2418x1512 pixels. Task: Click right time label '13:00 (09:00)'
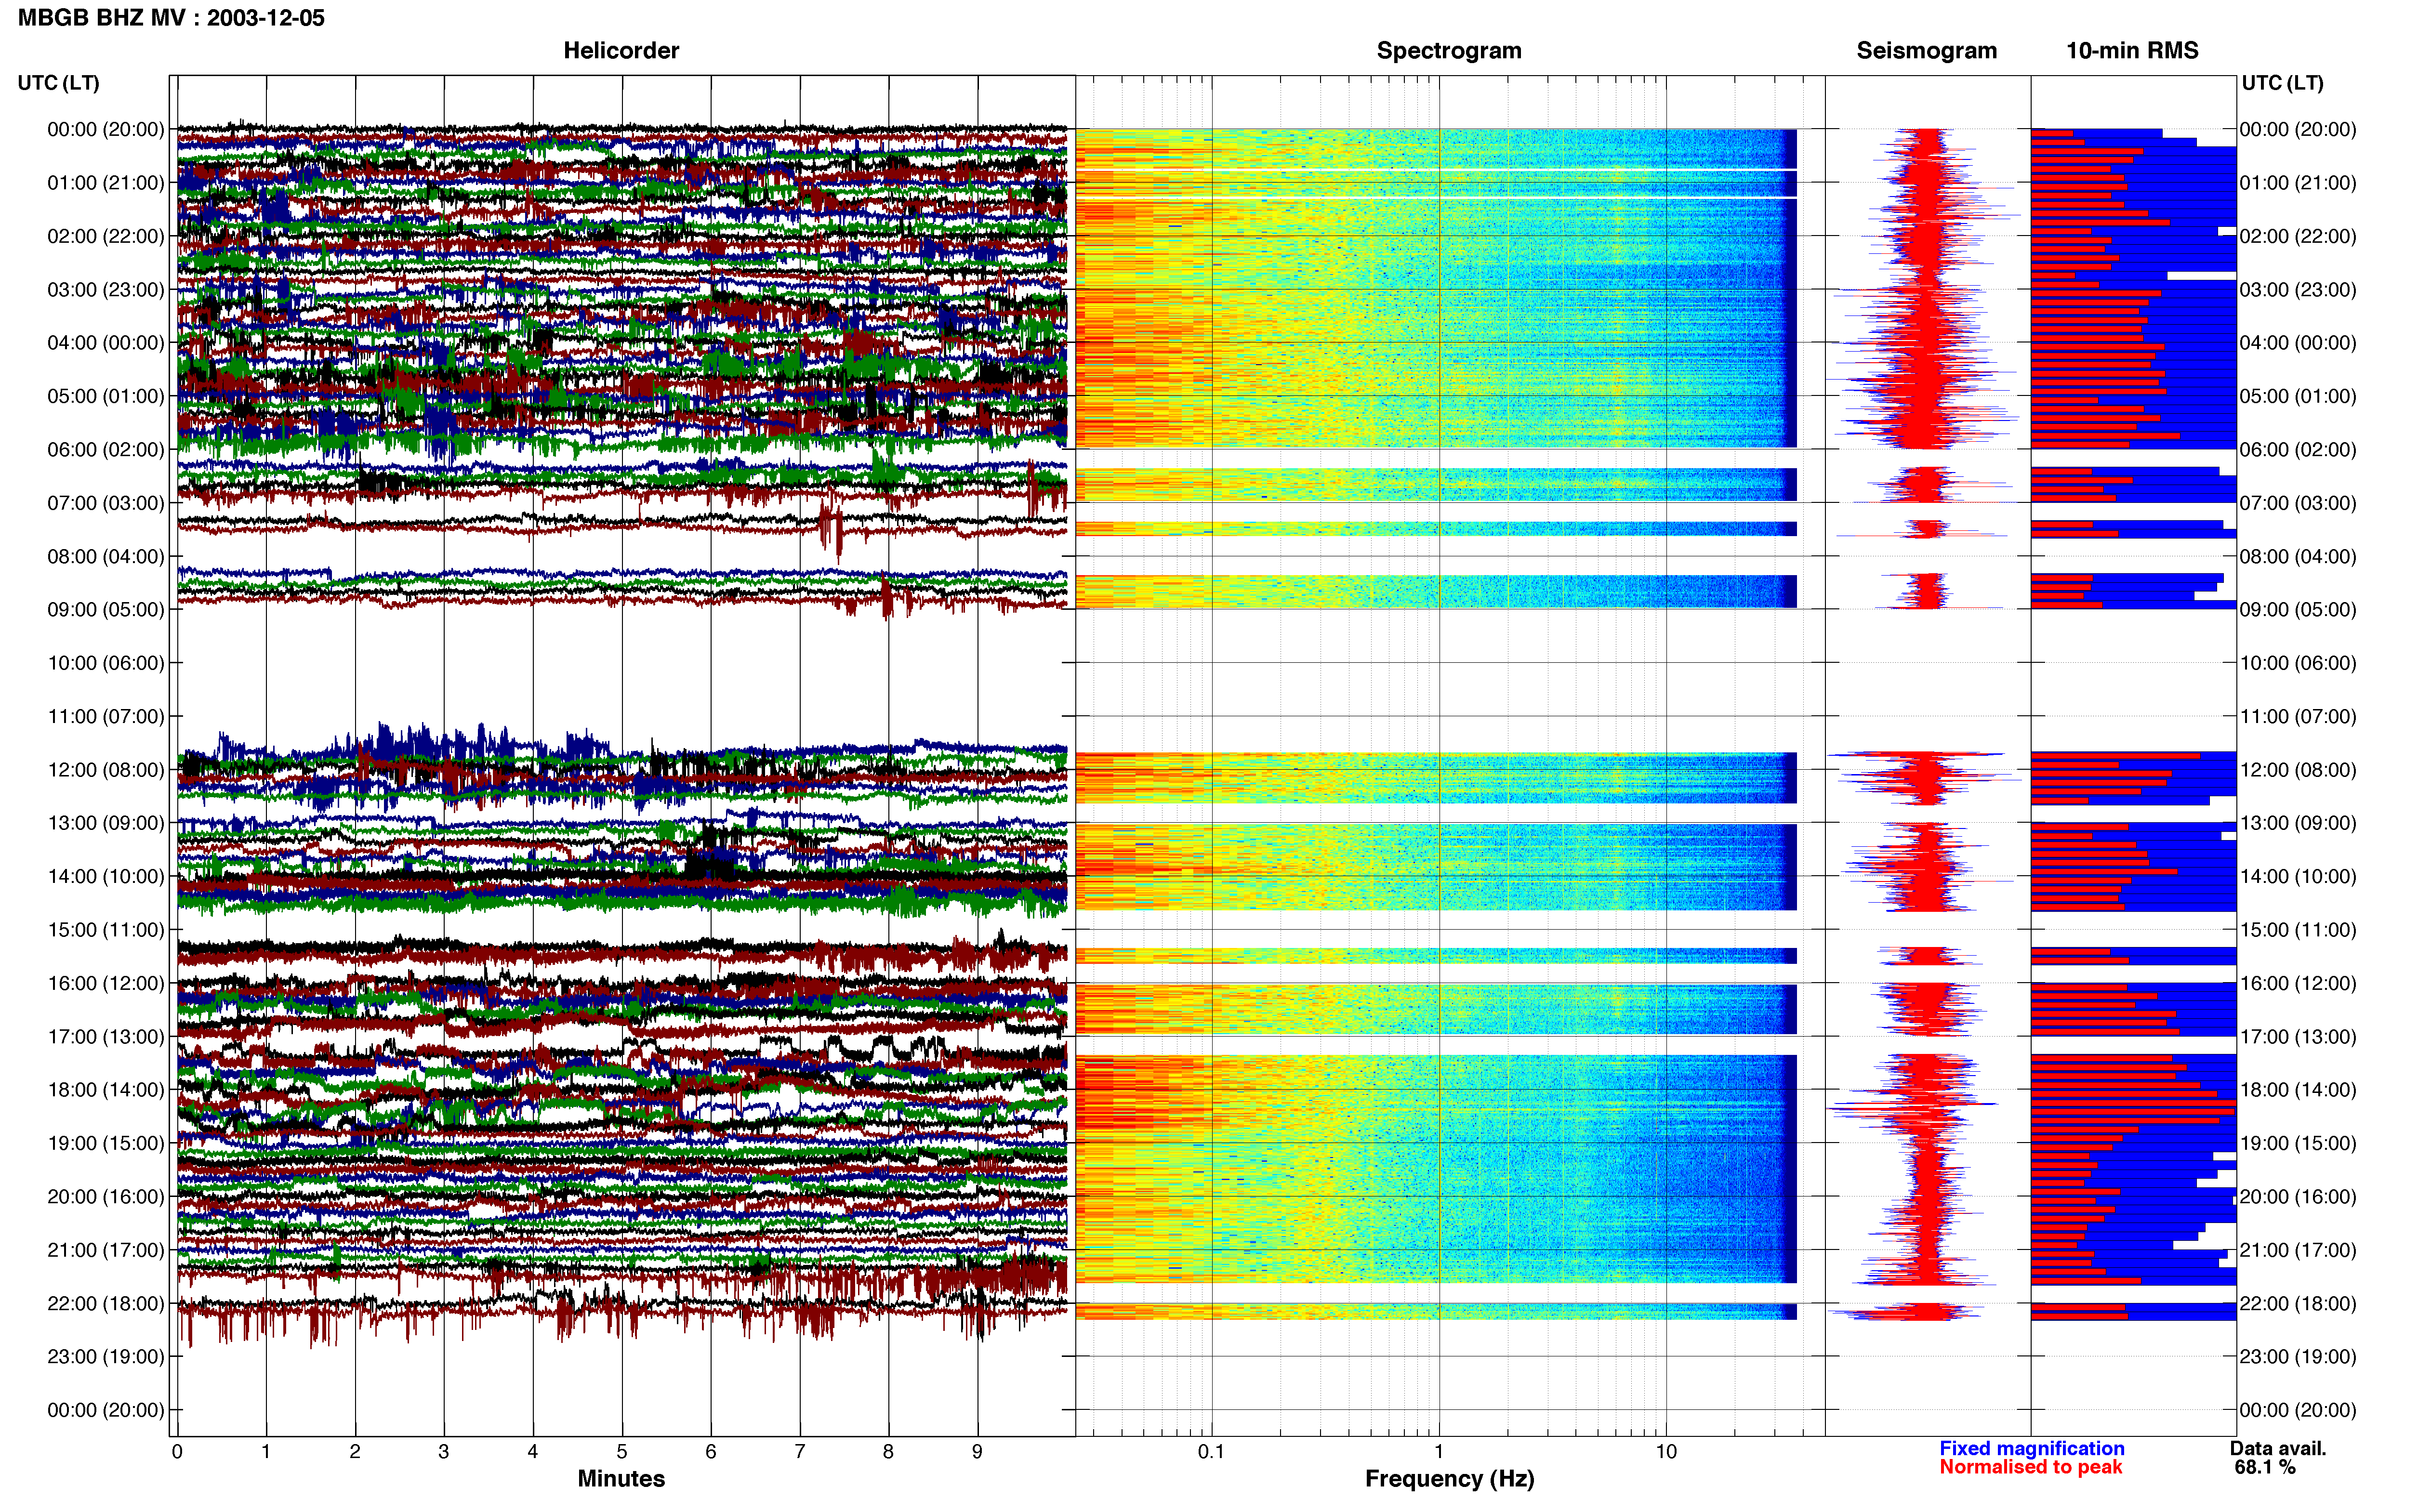pos(2298,823)
